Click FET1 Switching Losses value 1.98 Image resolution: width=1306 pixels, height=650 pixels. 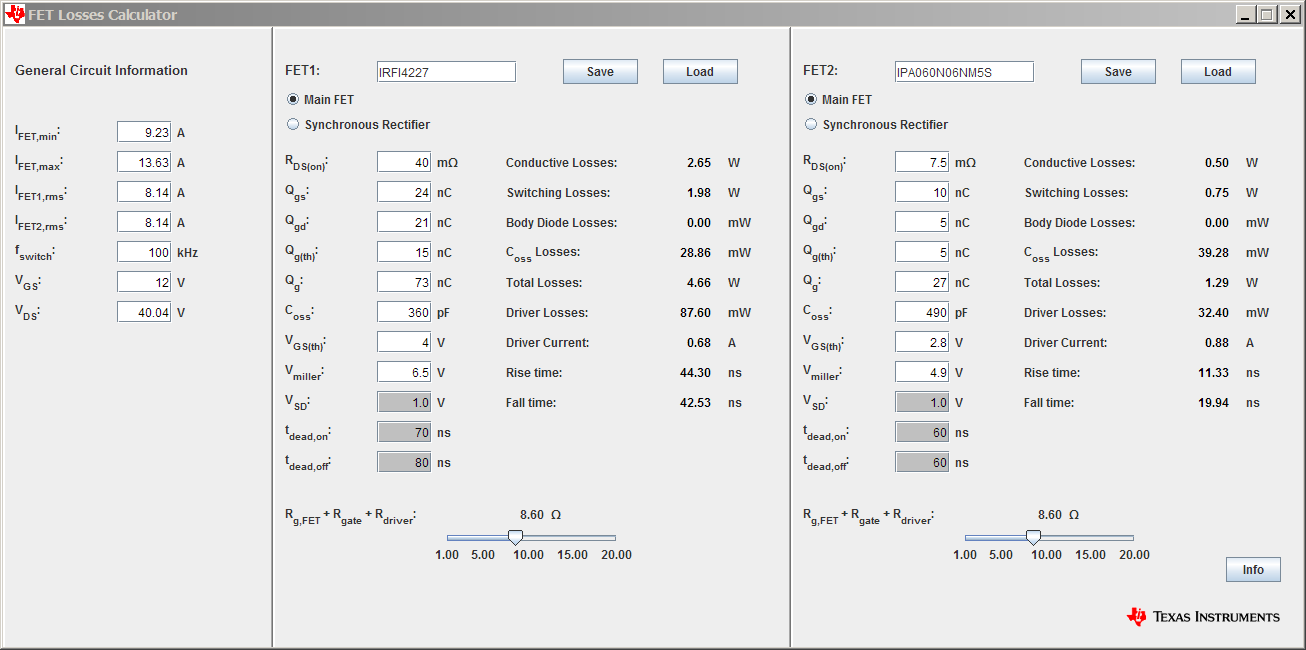(699, 193)
